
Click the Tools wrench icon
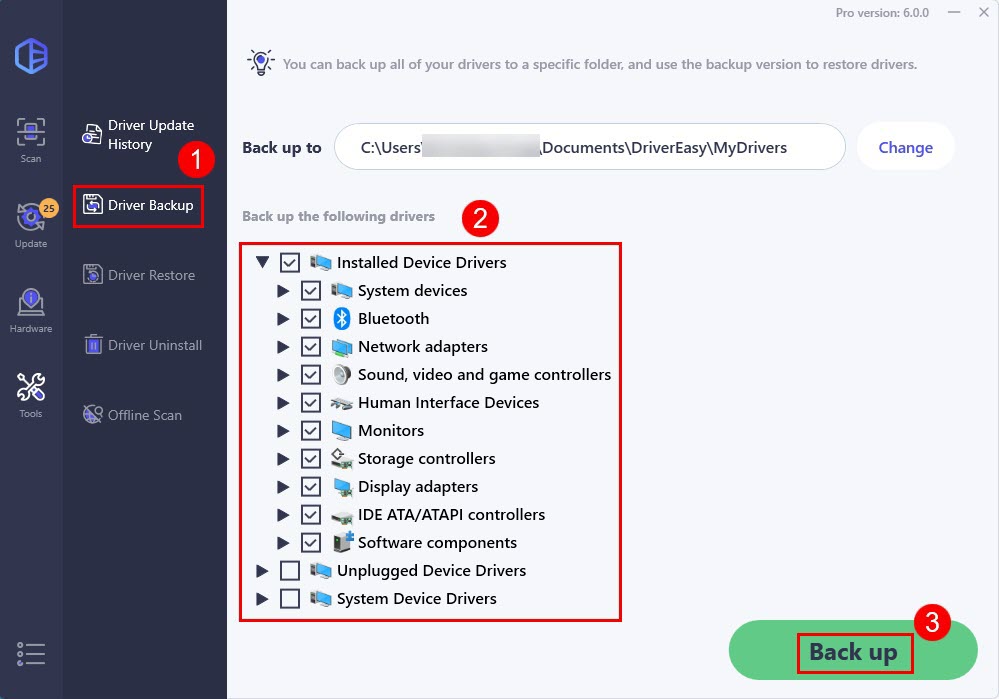click(x=31, y=387)
